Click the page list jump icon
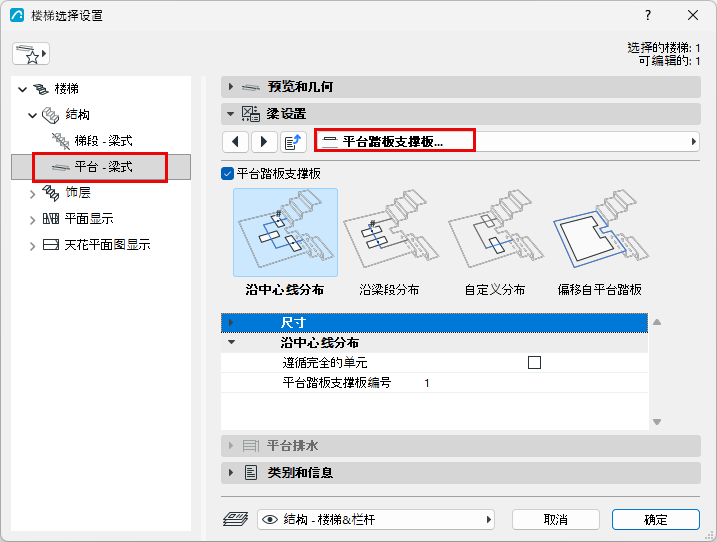 (293, 142)
